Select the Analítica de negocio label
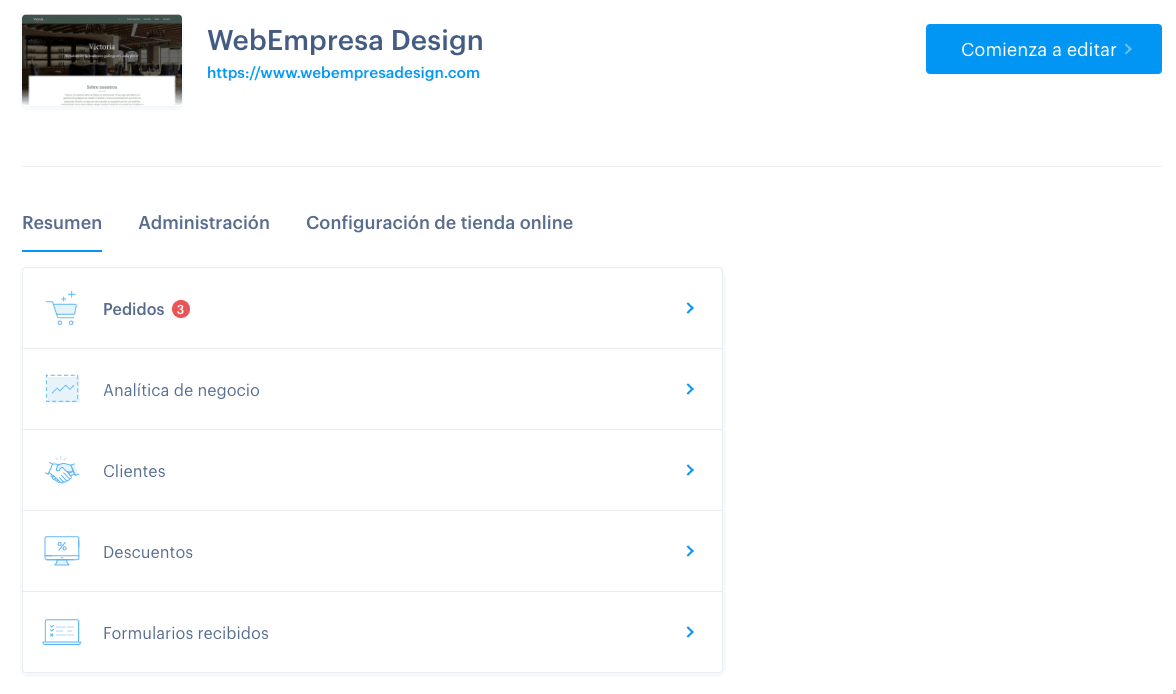 point(182,390)
